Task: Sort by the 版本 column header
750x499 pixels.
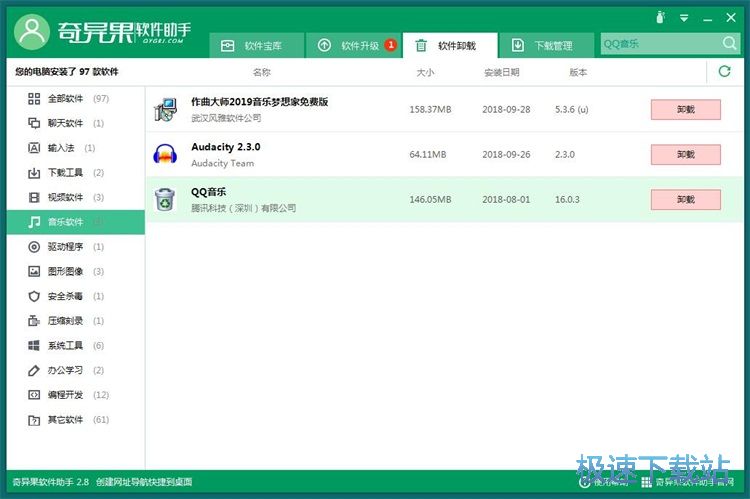Action: [x=578, y=72]
